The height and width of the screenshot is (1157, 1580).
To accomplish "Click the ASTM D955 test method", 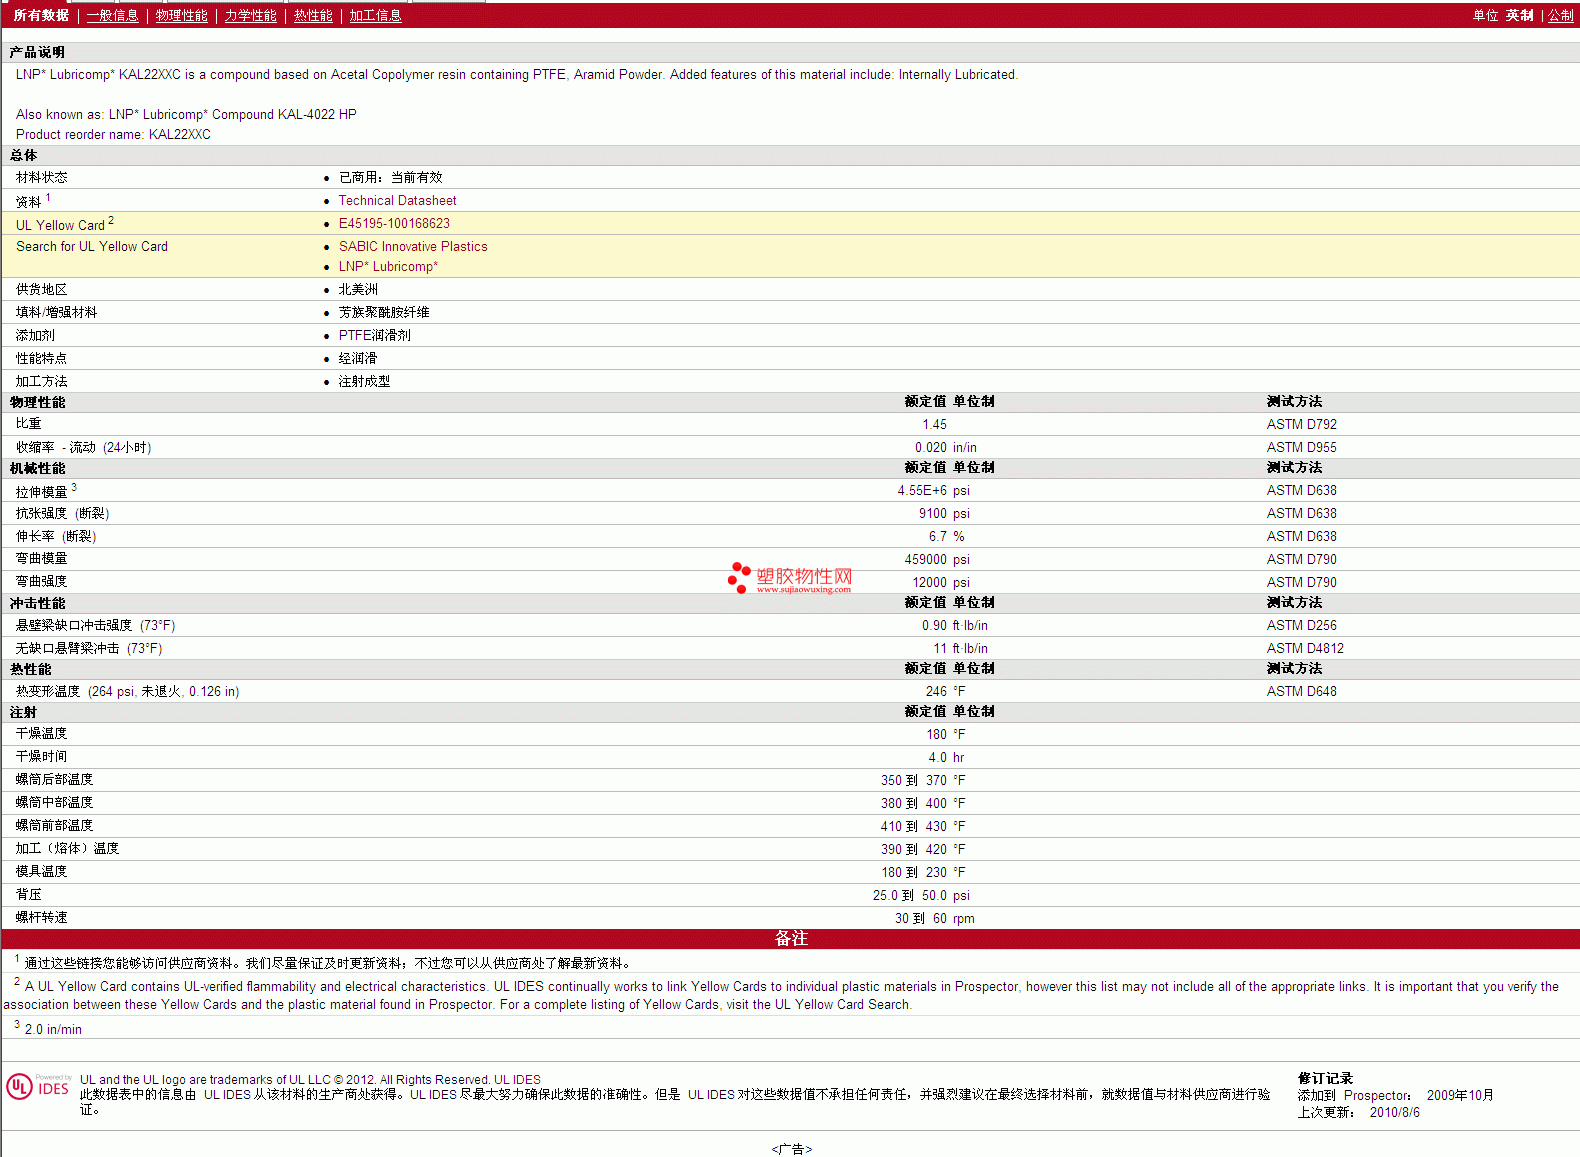I will pos(1301,448).
